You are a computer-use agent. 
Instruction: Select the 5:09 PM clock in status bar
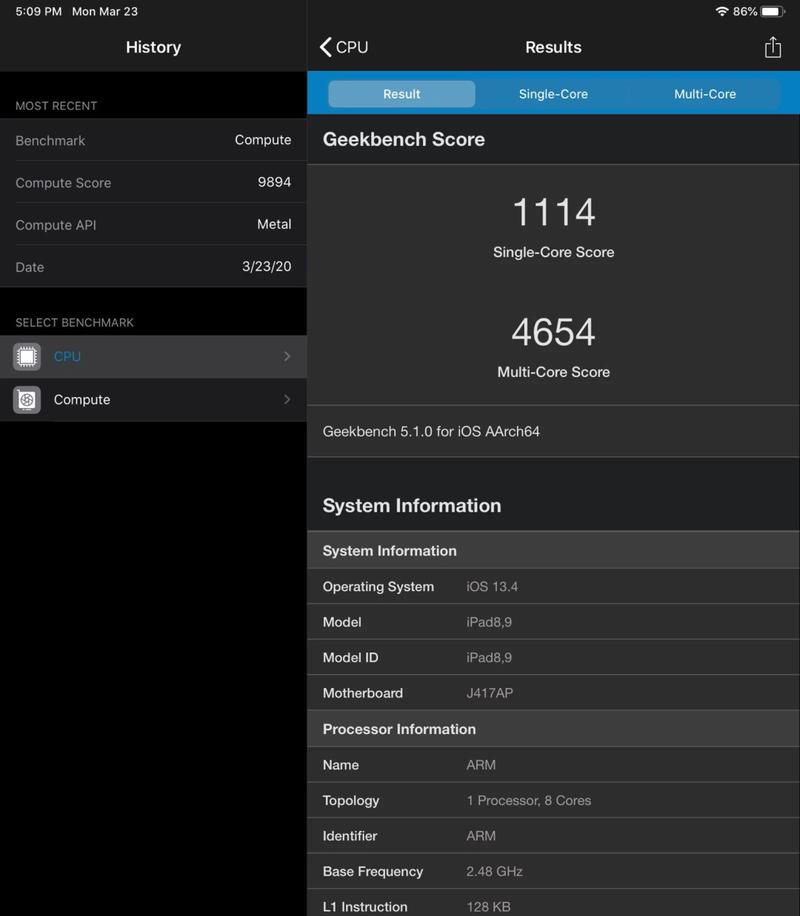point(39,11)
